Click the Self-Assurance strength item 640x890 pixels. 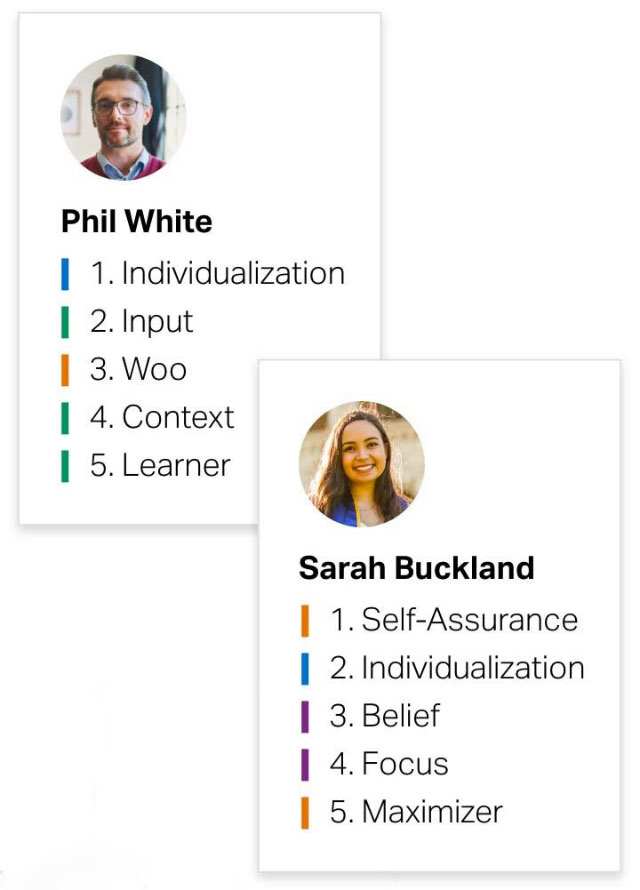click(x=453, y=620)
